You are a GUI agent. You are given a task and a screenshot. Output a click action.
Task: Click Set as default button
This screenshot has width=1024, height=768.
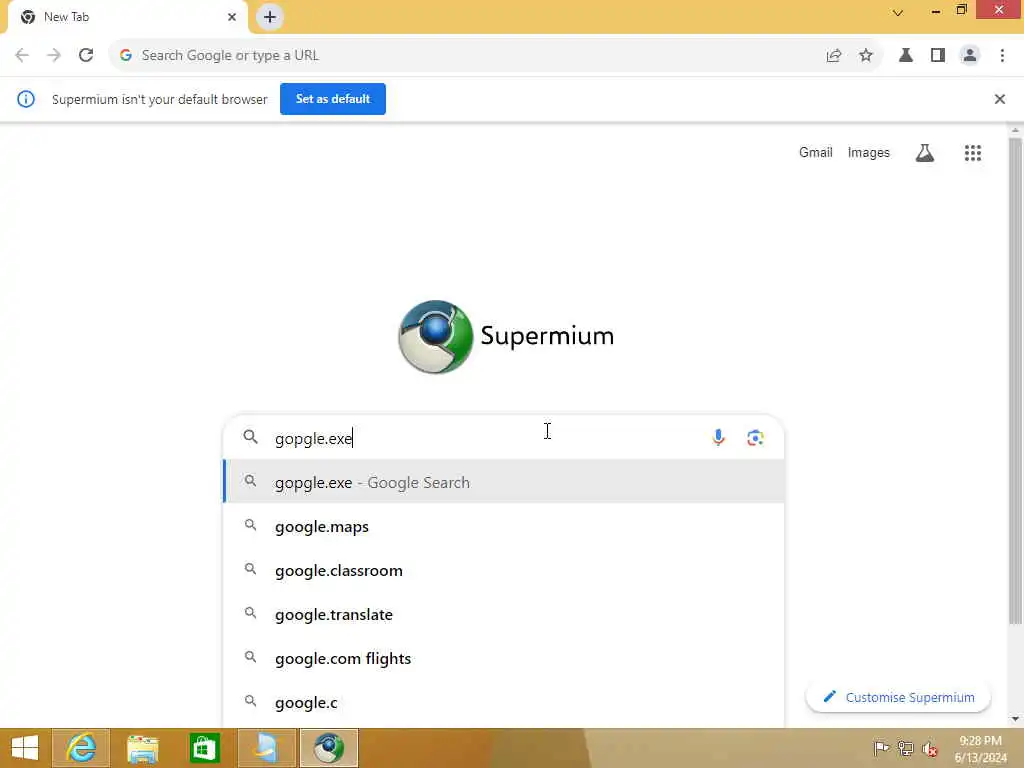pyautogui.click(x=332, y=99)
